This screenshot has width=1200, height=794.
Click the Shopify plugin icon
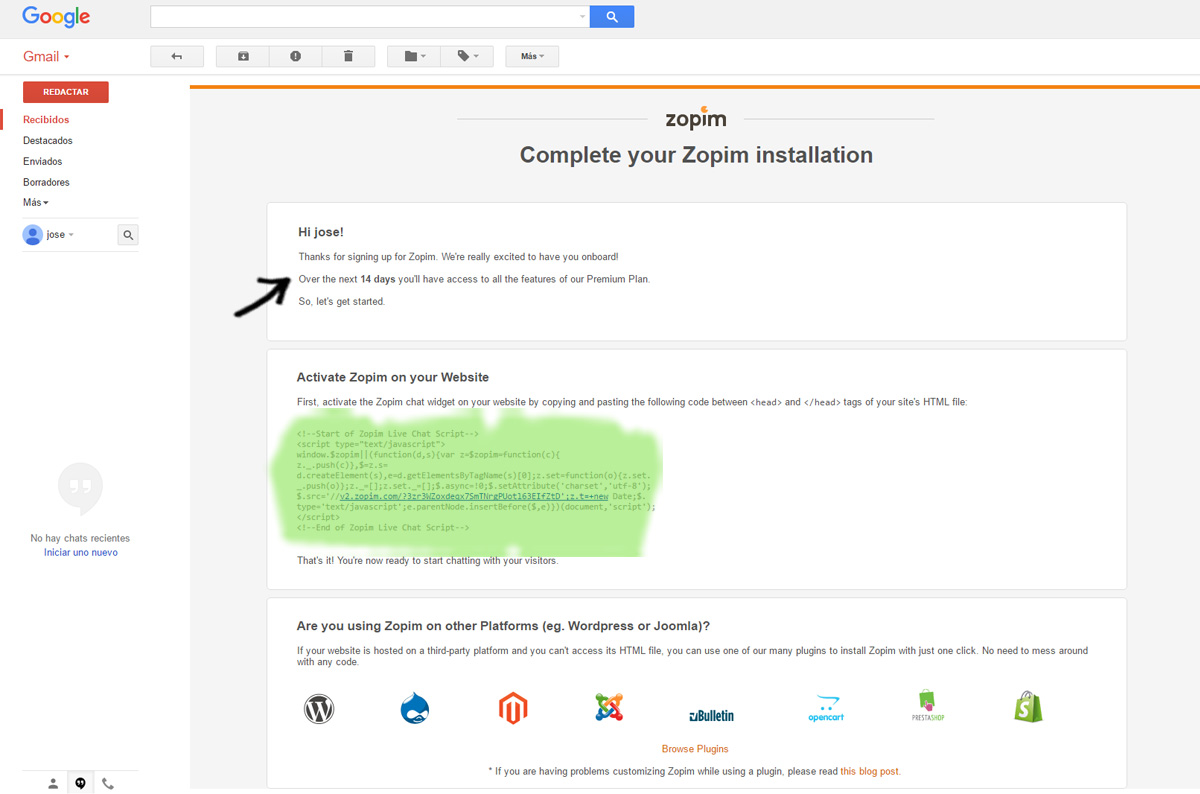tap(1027, 707)
